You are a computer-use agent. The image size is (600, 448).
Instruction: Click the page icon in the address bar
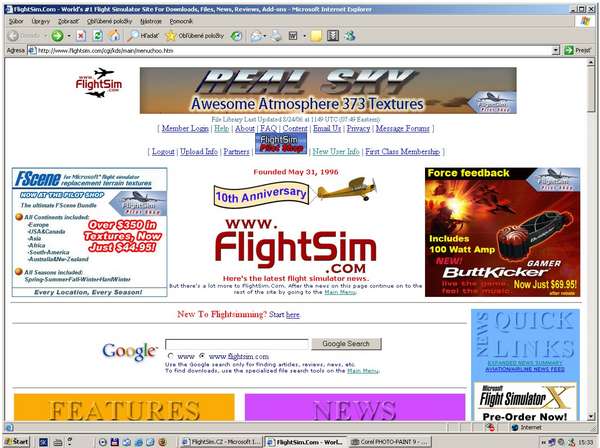point(32,51)
